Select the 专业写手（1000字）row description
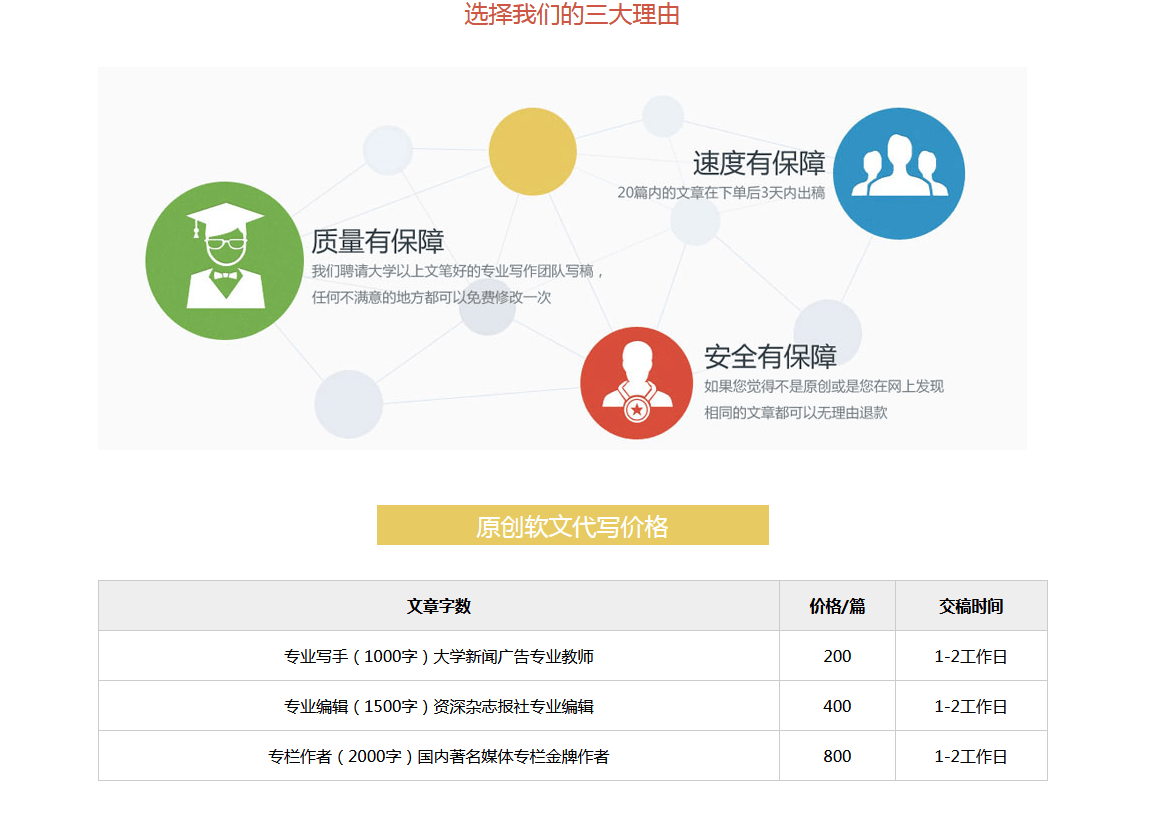Screen dimensions: 1171x813 click(439, 656)
